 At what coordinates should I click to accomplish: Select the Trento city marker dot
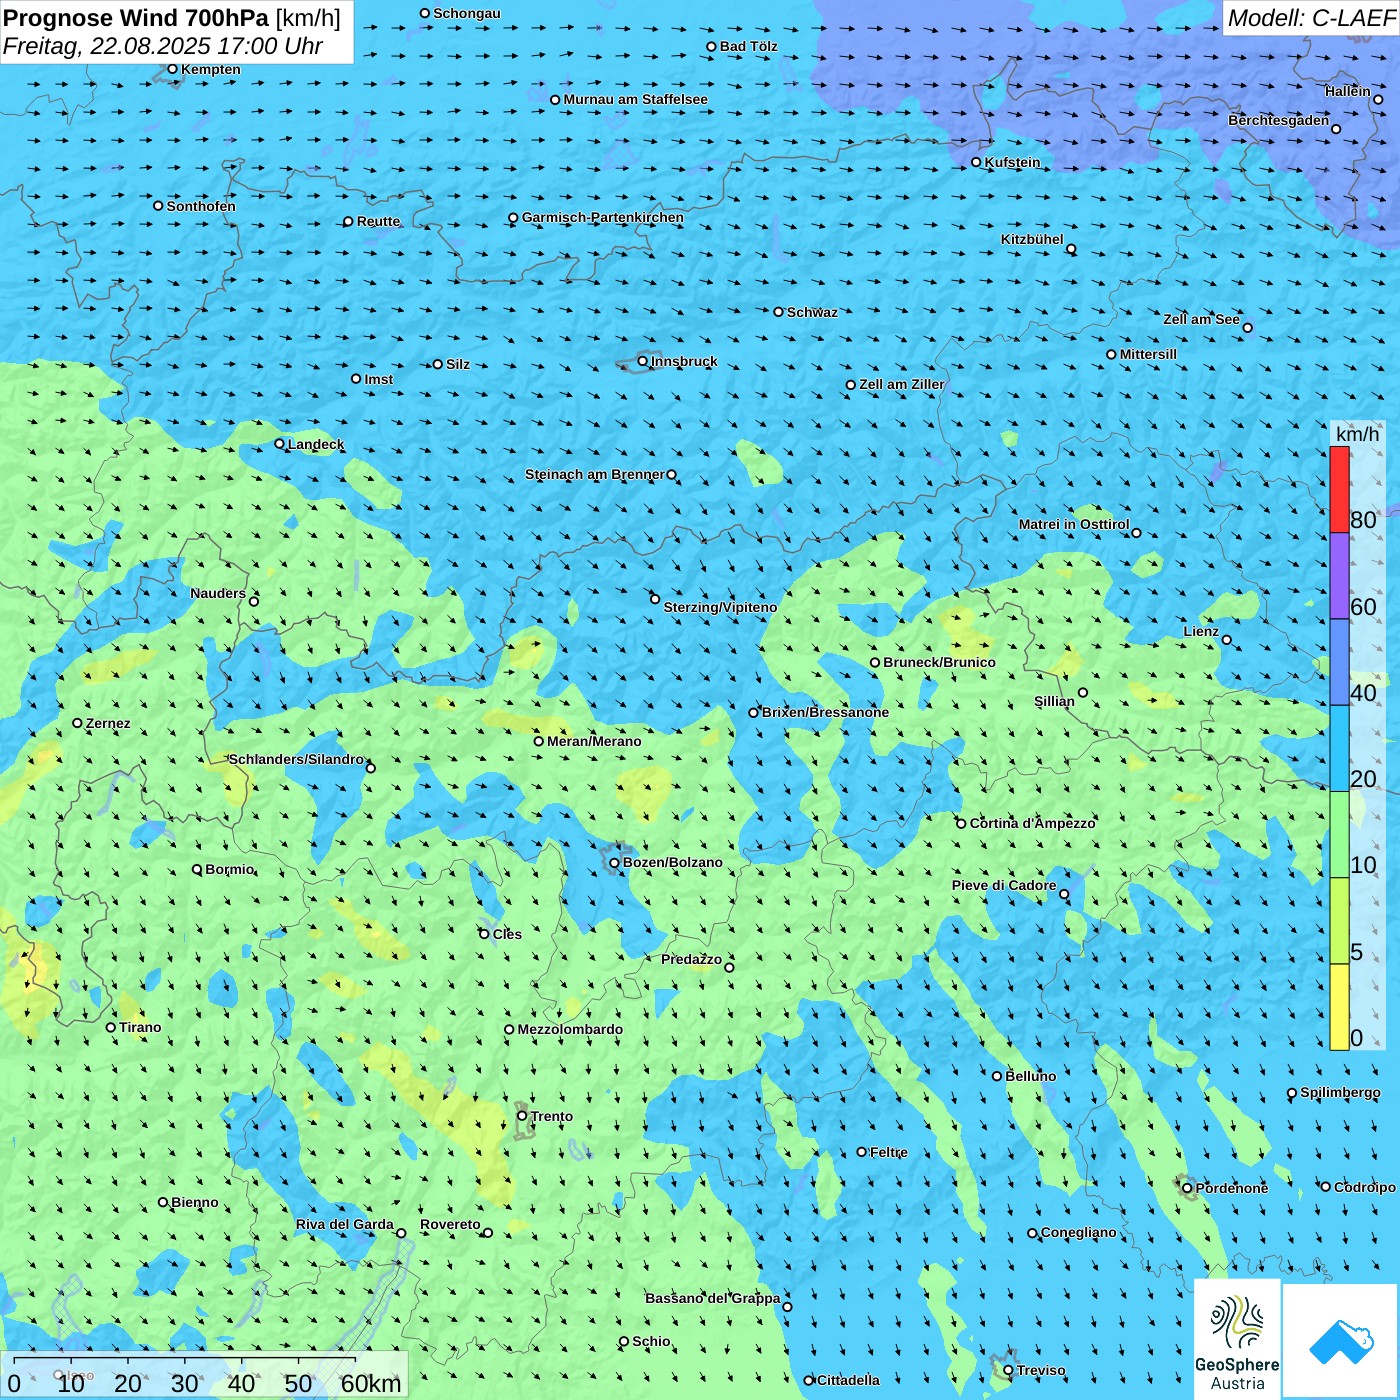522,1116
